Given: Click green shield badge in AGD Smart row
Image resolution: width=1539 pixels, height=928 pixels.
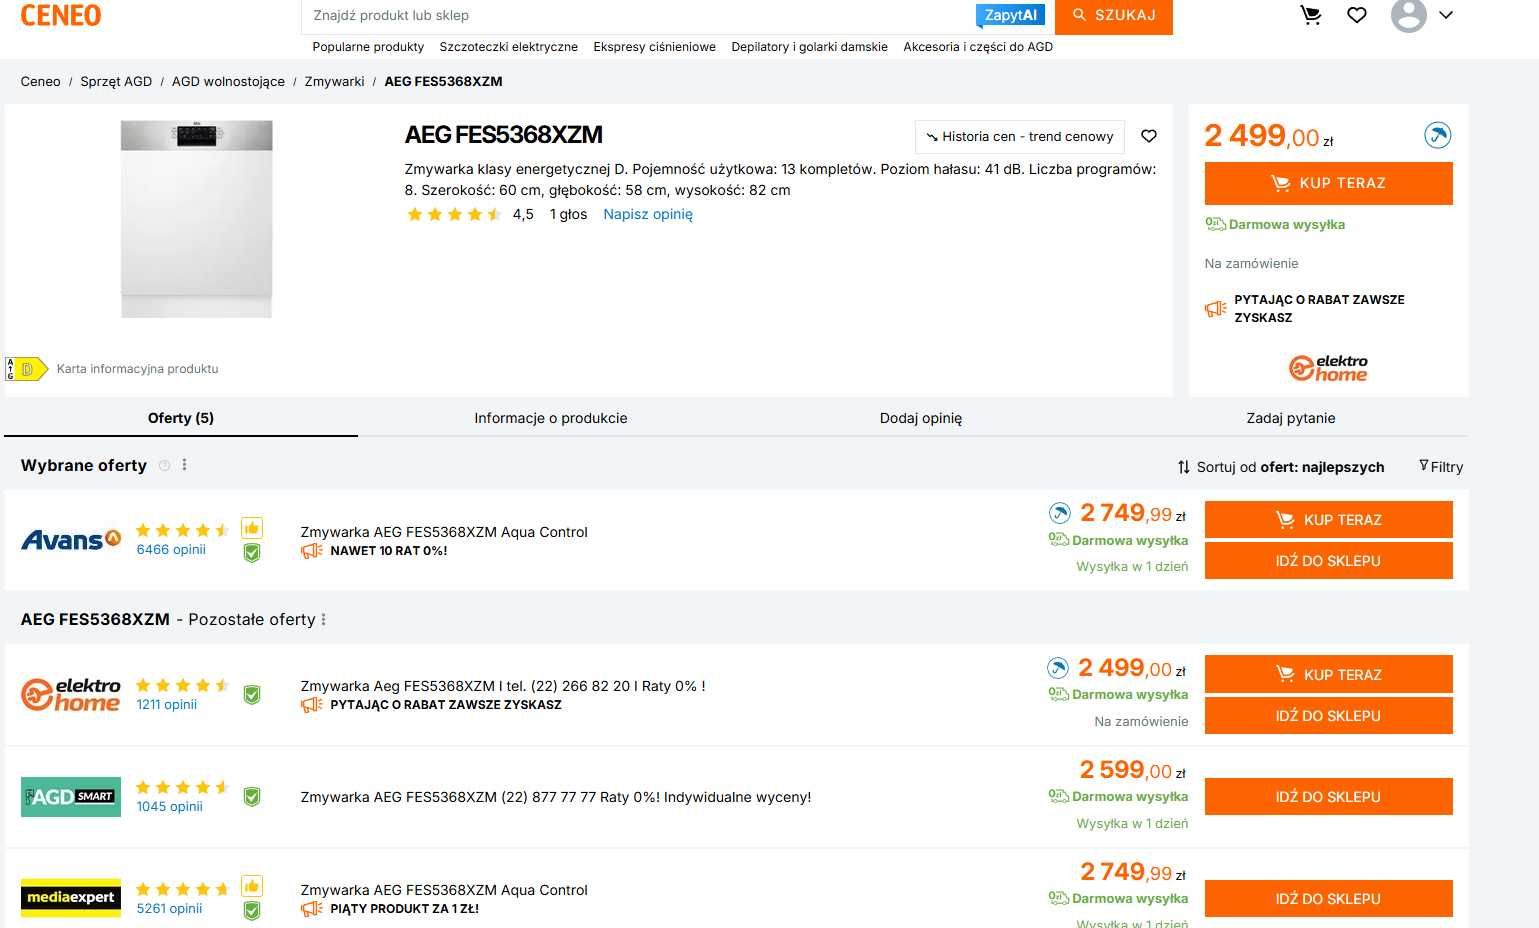Looking at the screenshot, I should pos(252,797).
